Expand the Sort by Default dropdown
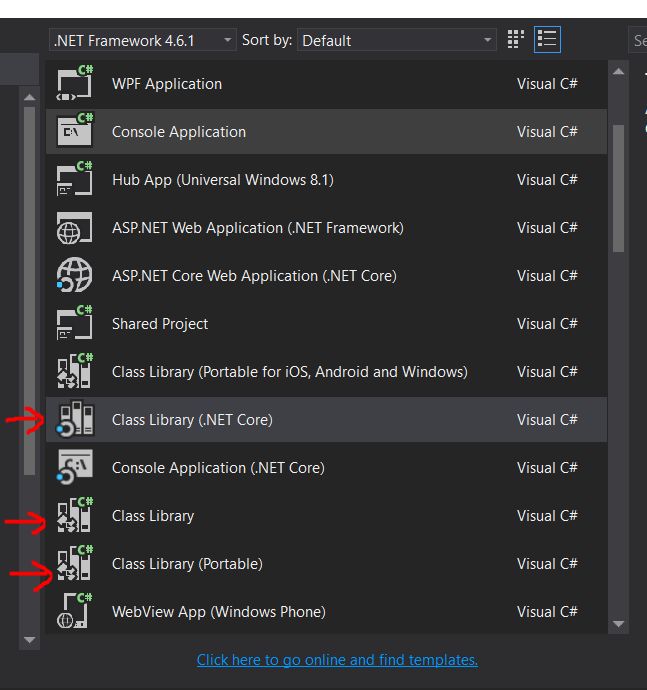Viewport: 647px width, 690px height. pos(396,40)
